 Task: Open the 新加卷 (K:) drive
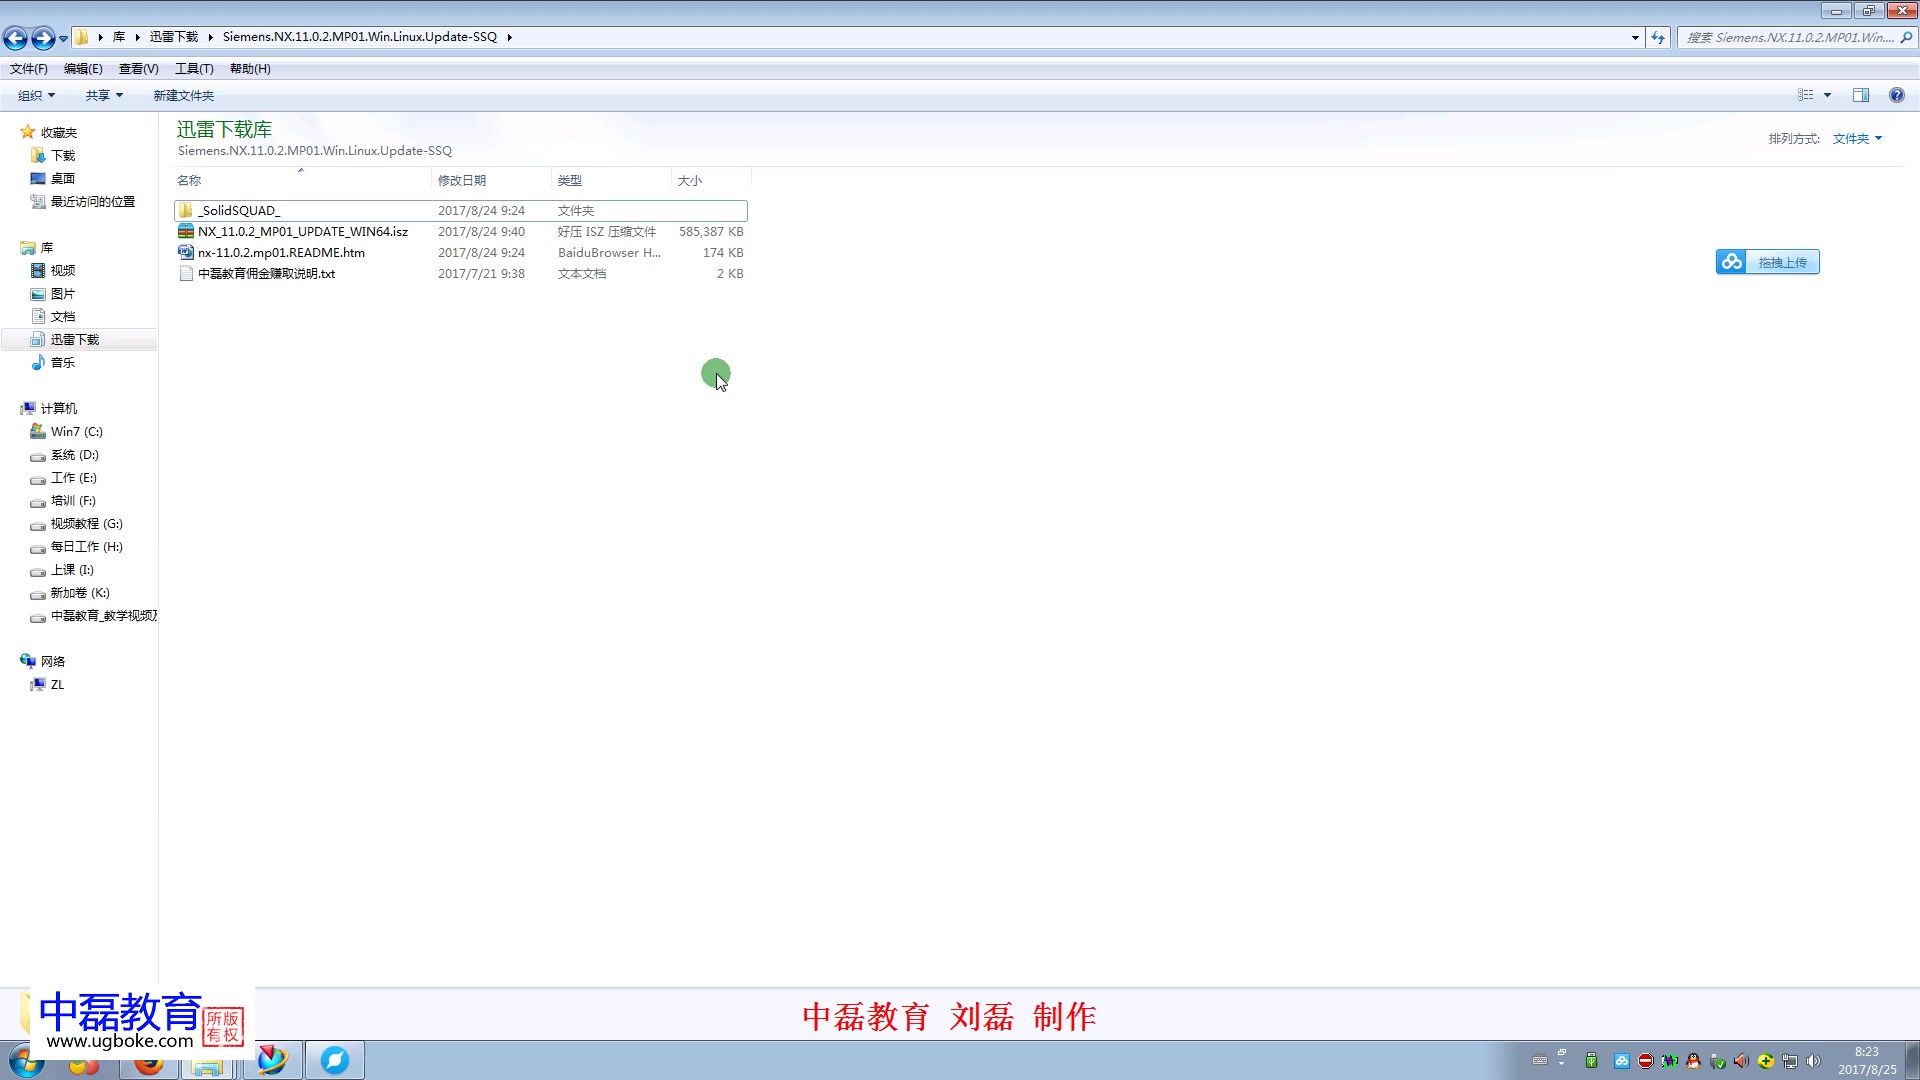click(x=80, y=592)
